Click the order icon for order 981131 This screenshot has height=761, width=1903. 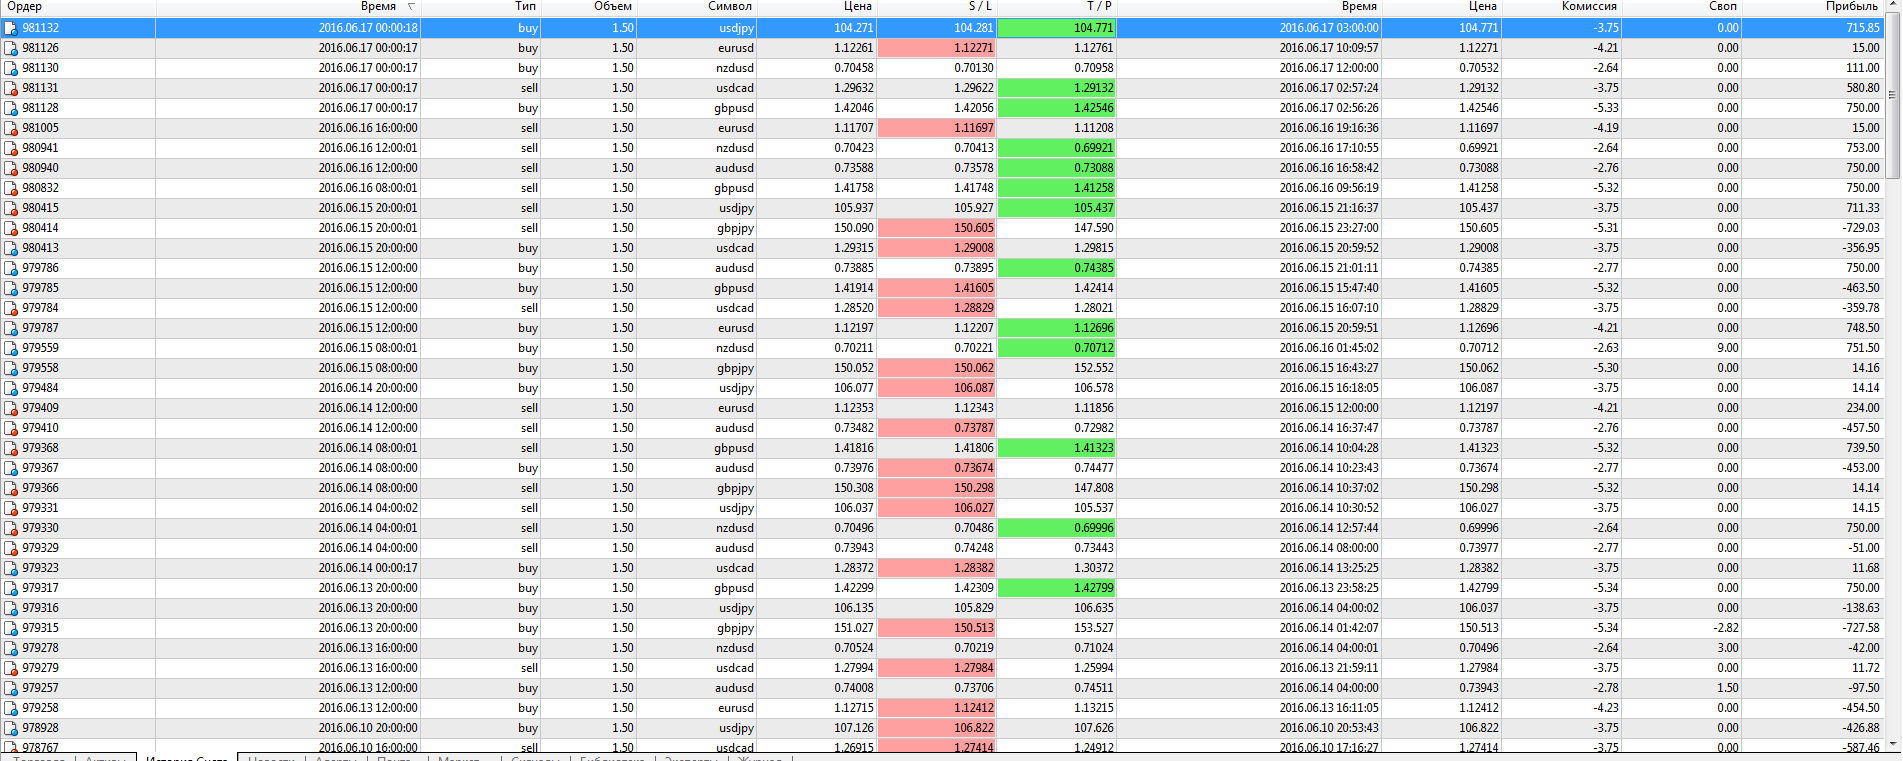coord(11,88)
